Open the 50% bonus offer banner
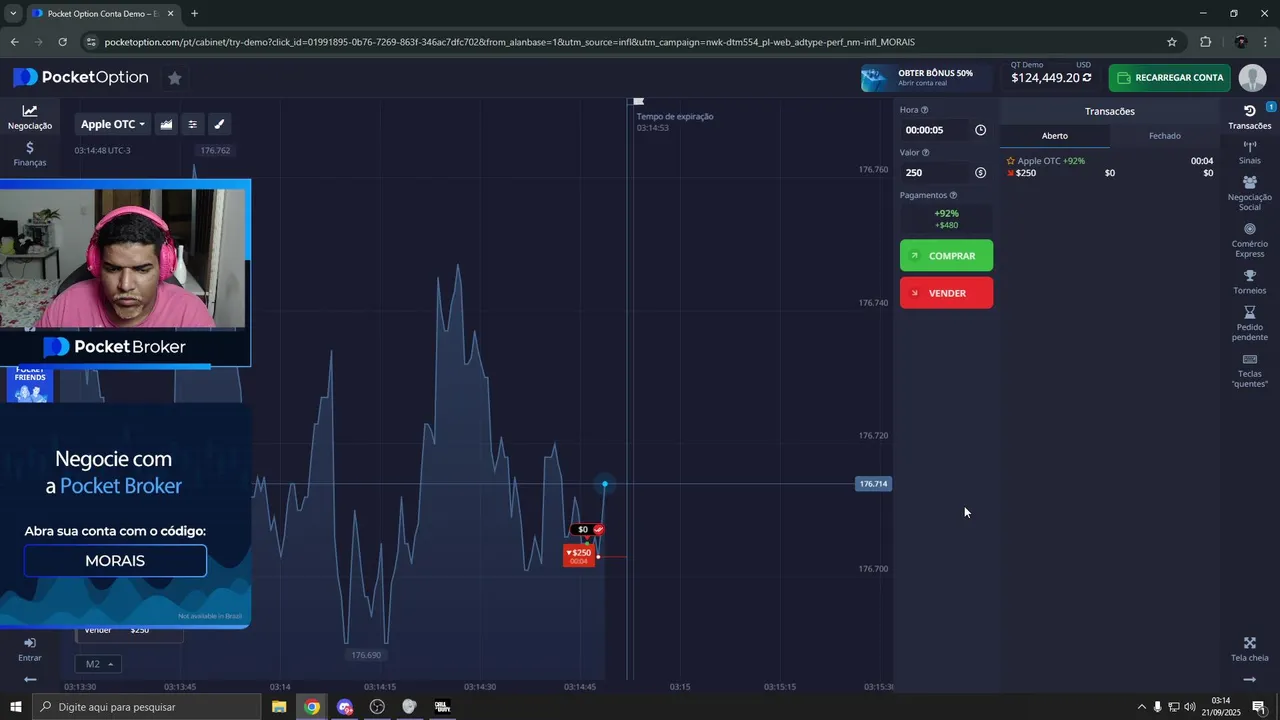 point(926,78)
